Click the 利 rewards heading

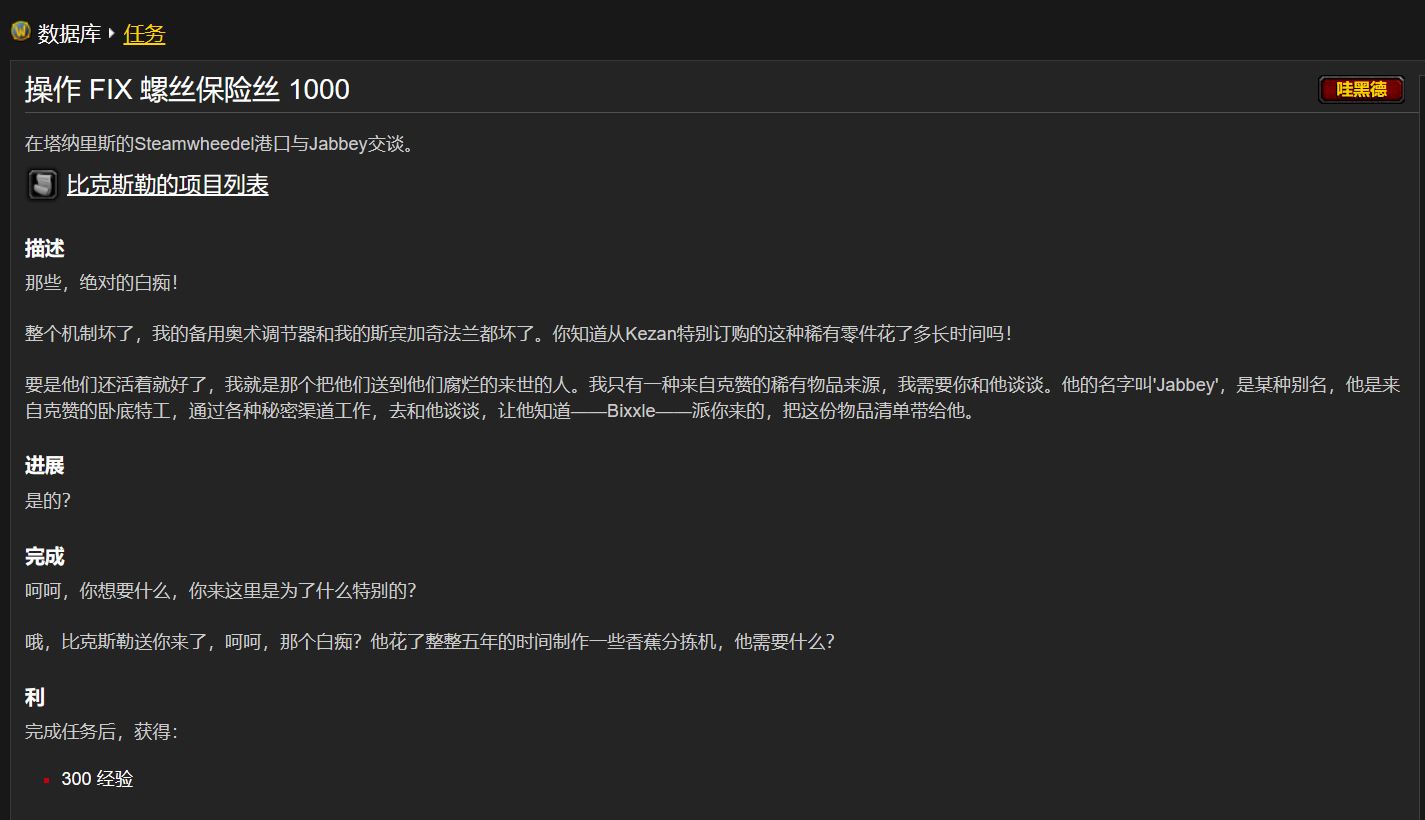(35, 697)
